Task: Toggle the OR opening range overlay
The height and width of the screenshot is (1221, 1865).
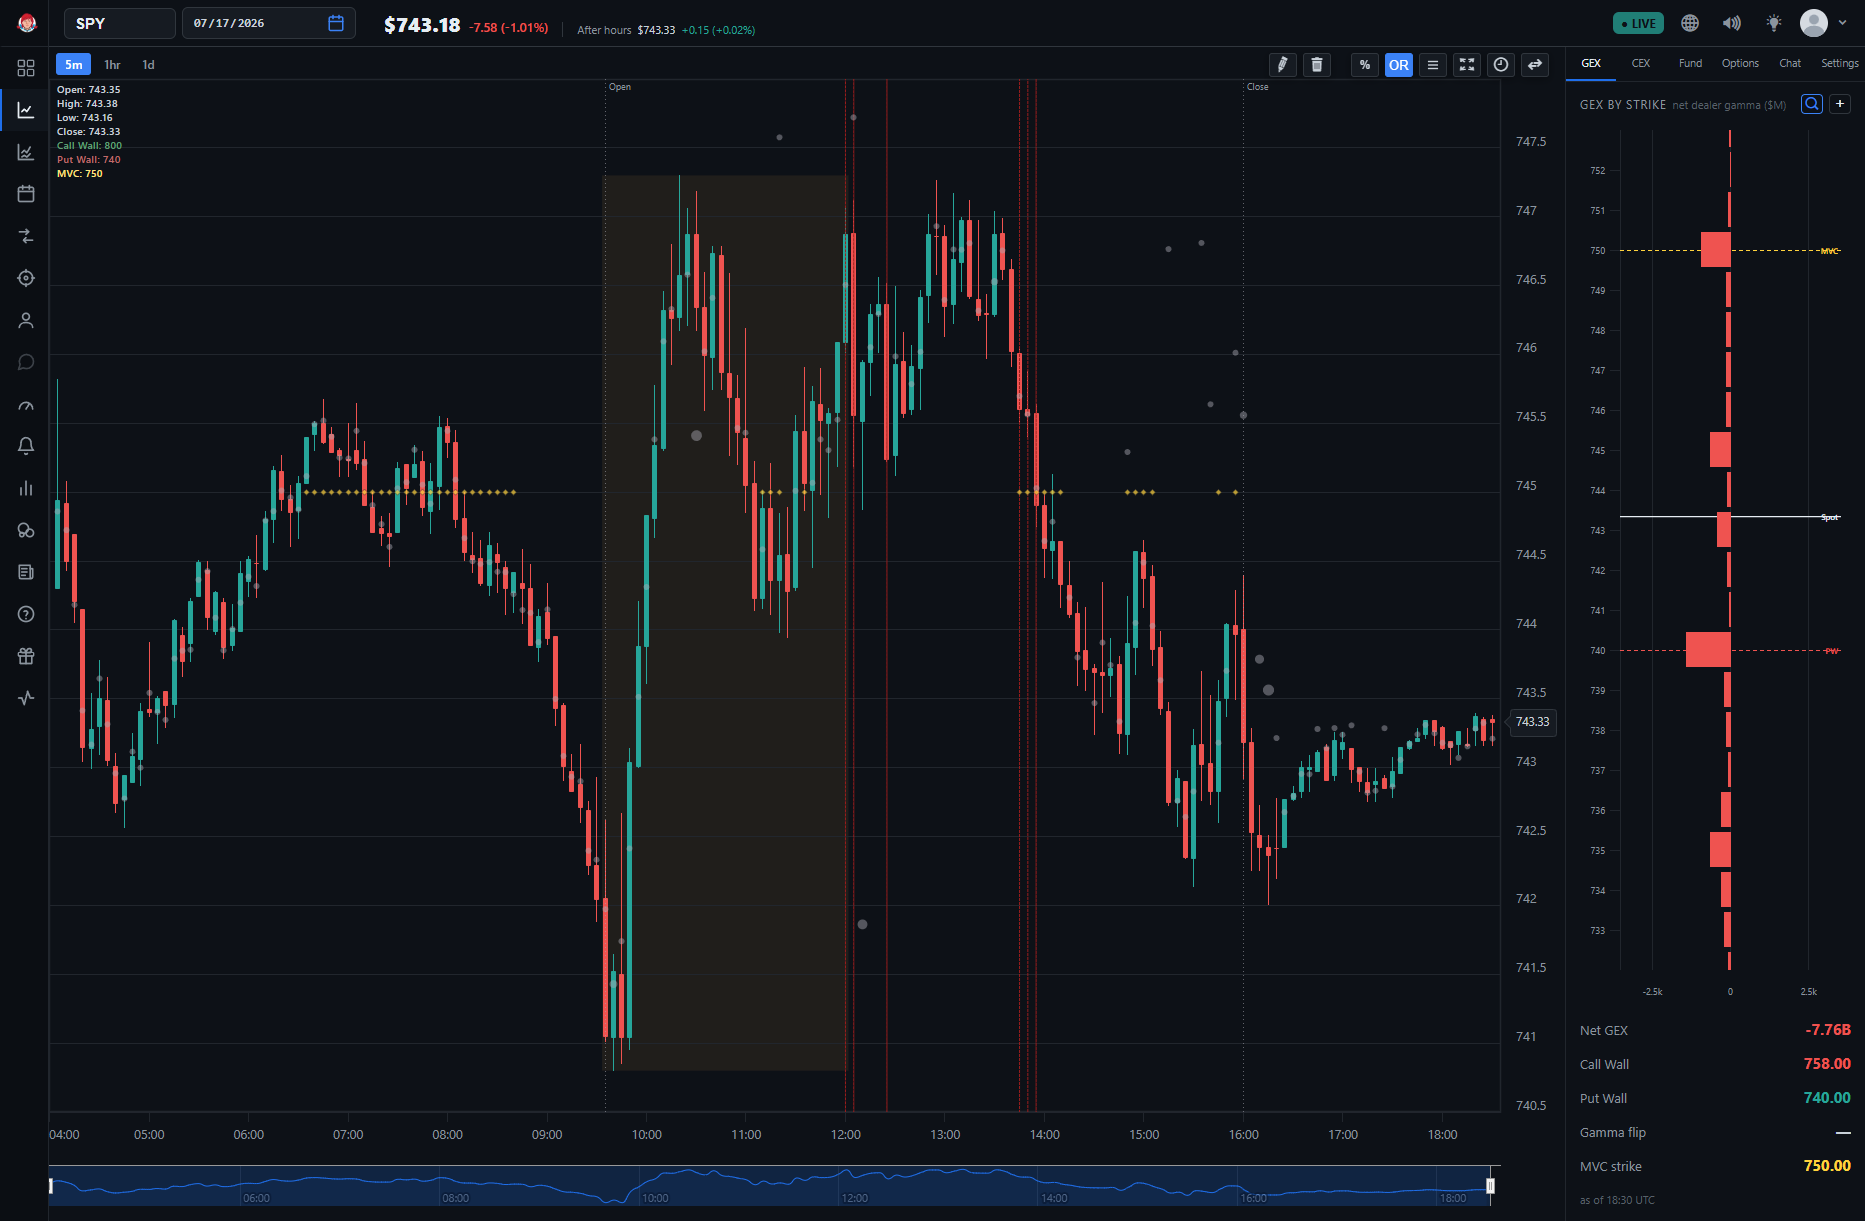Action: (1399, 65)
